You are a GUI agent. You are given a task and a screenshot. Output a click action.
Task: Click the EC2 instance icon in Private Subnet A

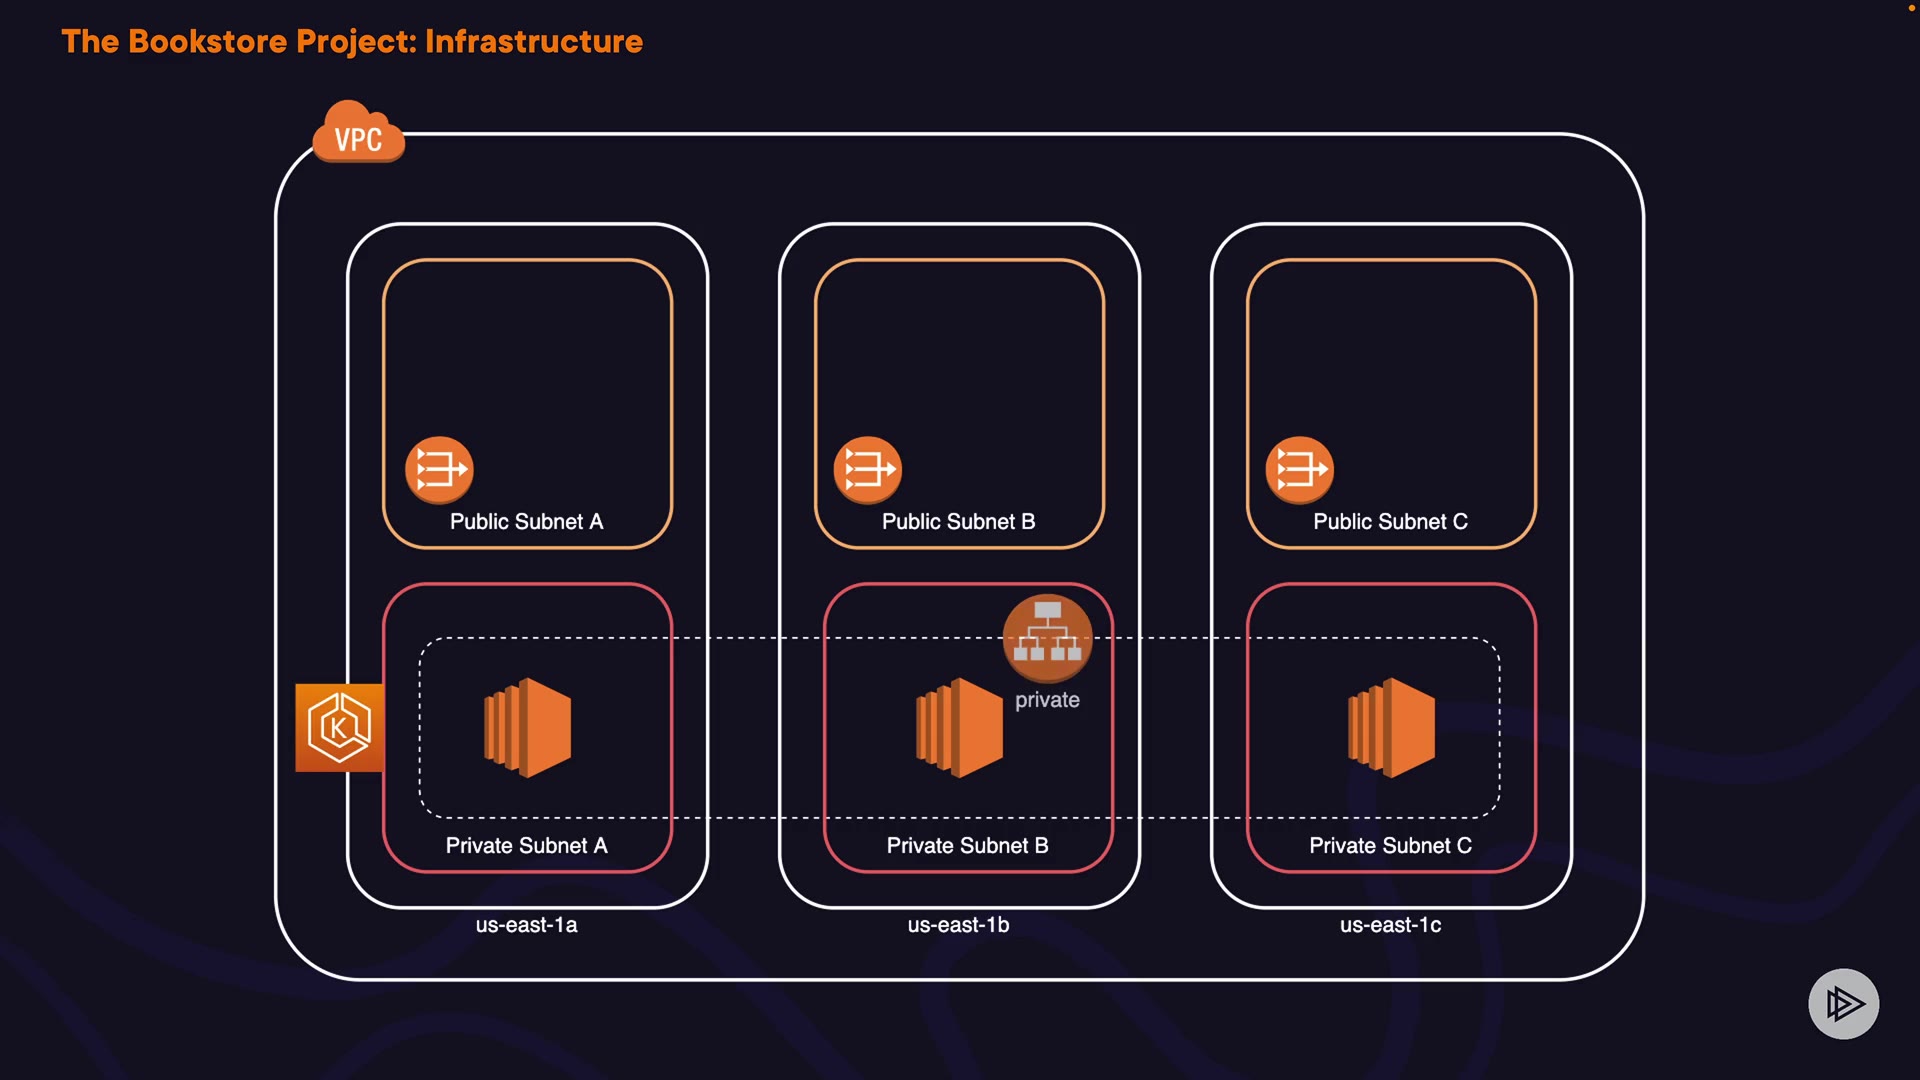528,727
